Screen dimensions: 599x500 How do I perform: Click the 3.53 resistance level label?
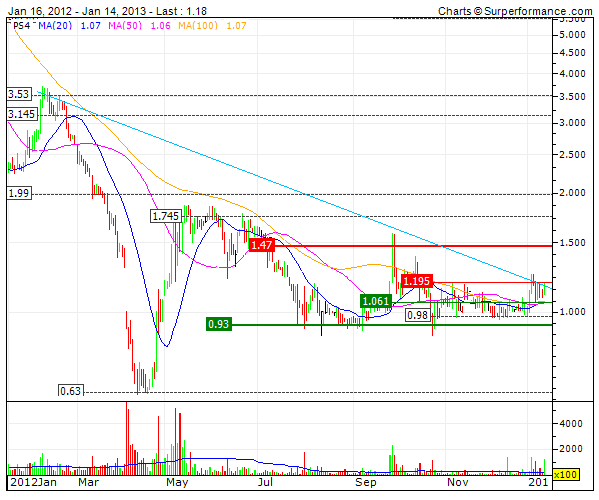(19, 94)
